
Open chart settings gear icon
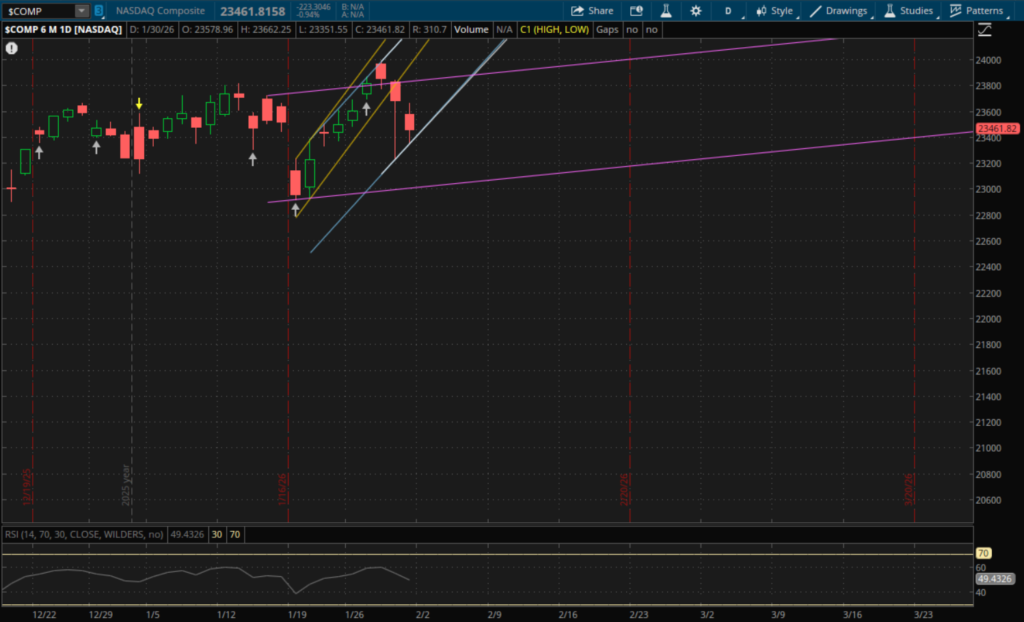(694, 10)
